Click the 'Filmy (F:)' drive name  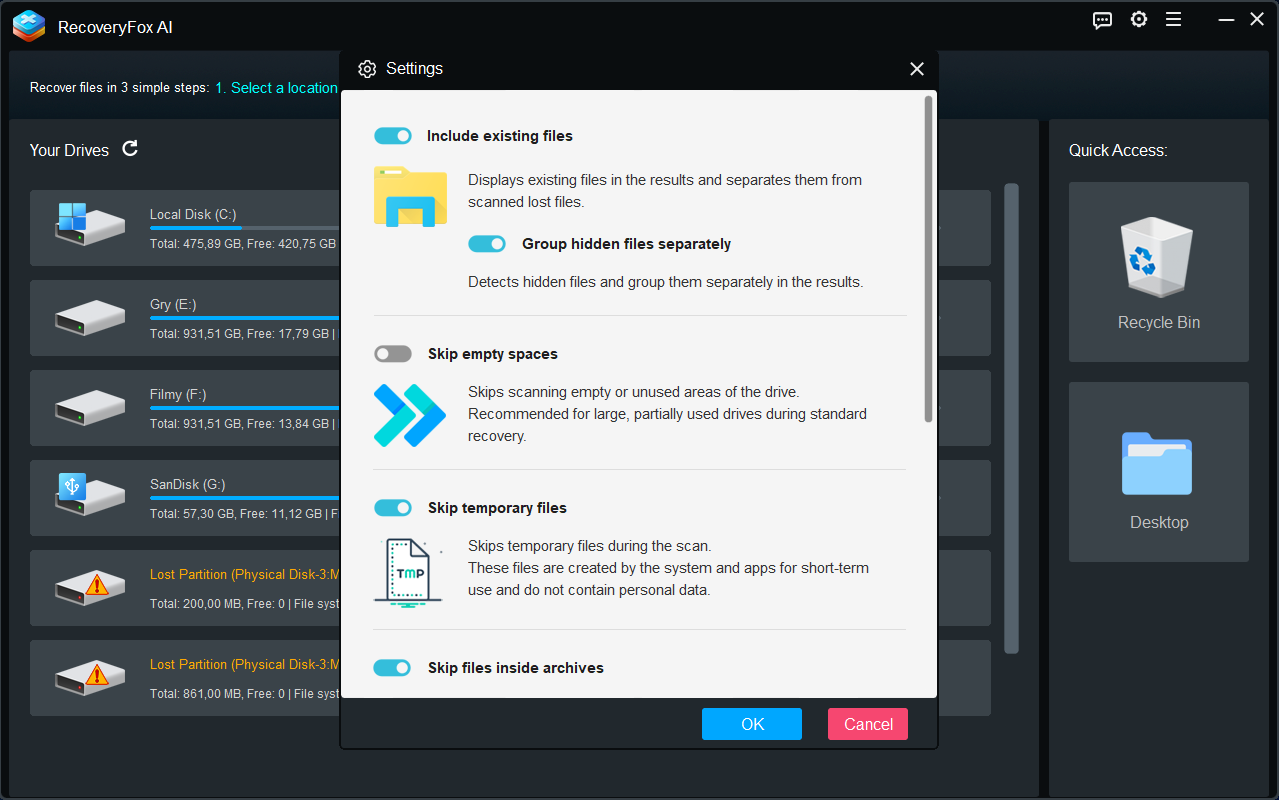(178, 394)
